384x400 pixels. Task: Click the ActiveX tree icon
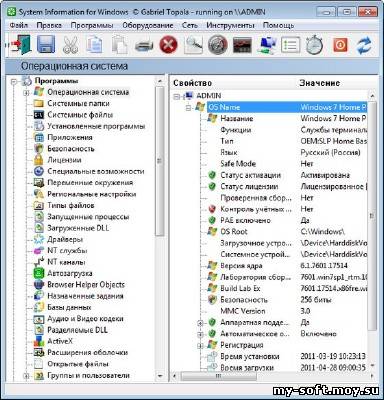coord(39,342)
